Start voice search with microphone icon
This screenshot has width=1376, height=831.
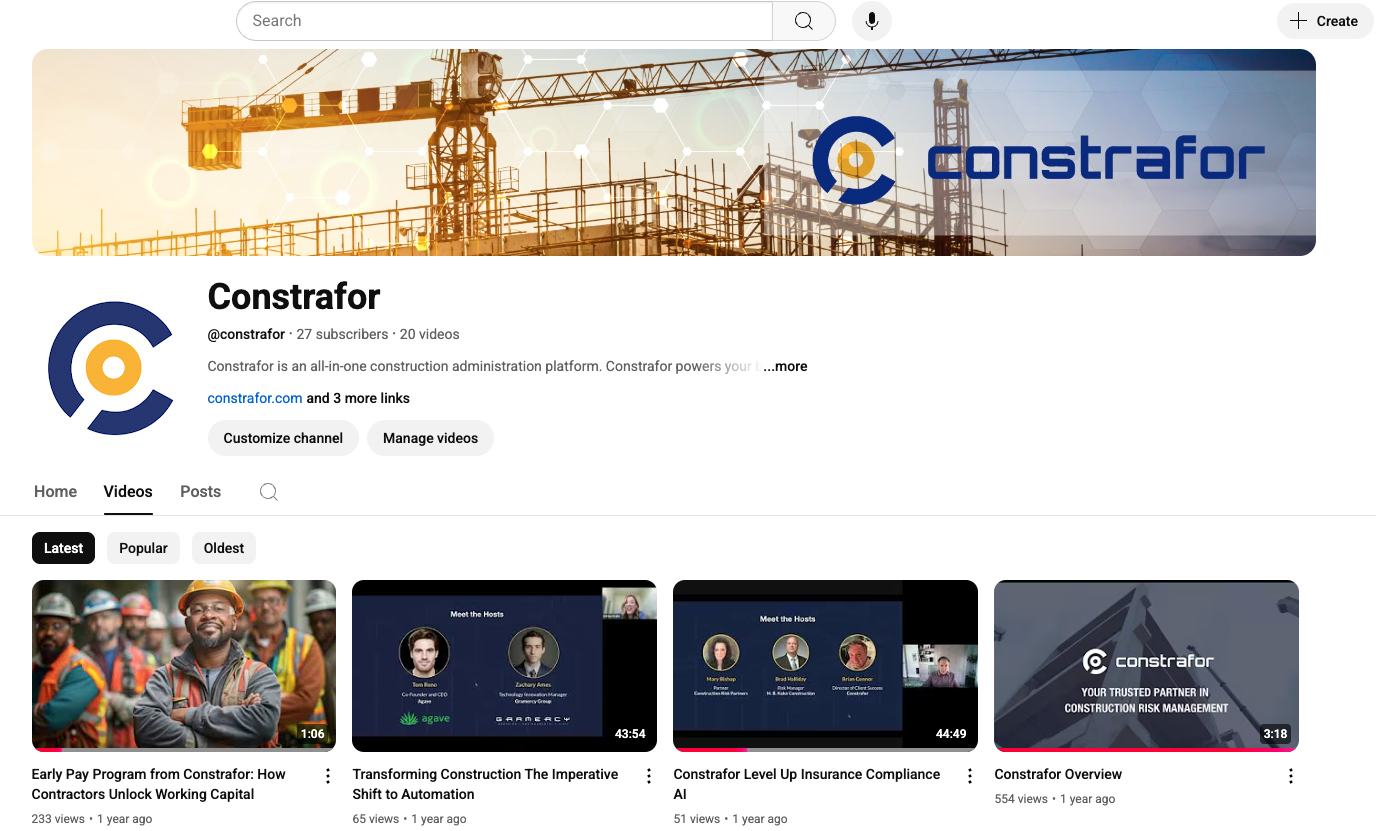872,21
